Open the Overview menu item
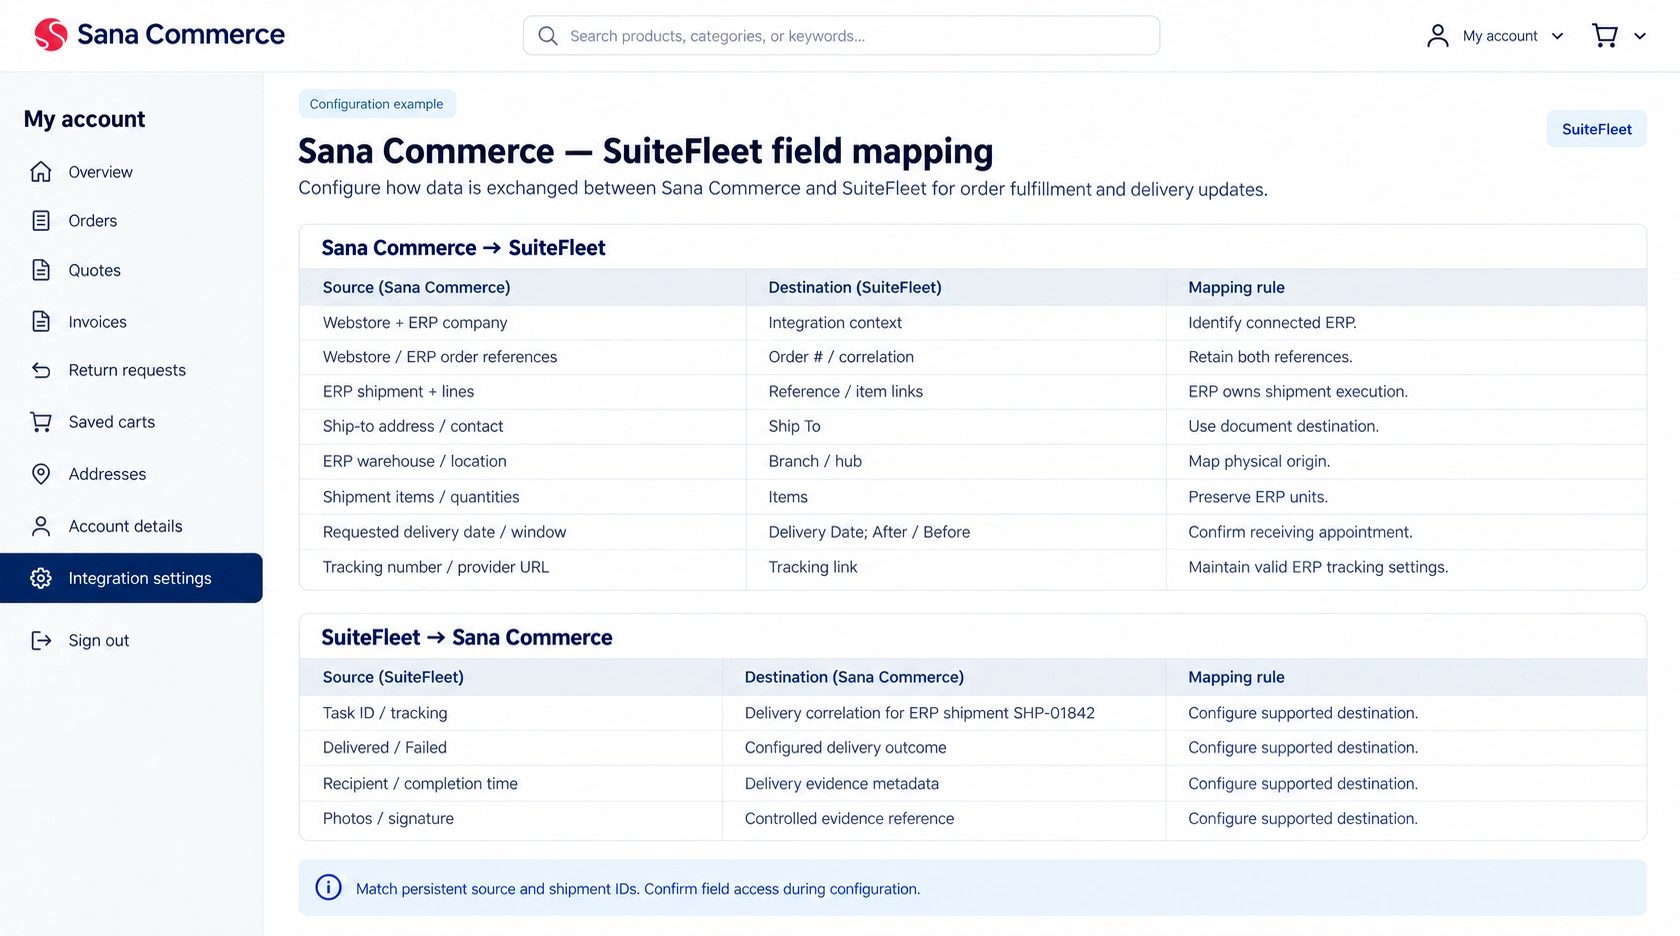The width and height of the screenshot is (1680, 936). pos(131,172)
